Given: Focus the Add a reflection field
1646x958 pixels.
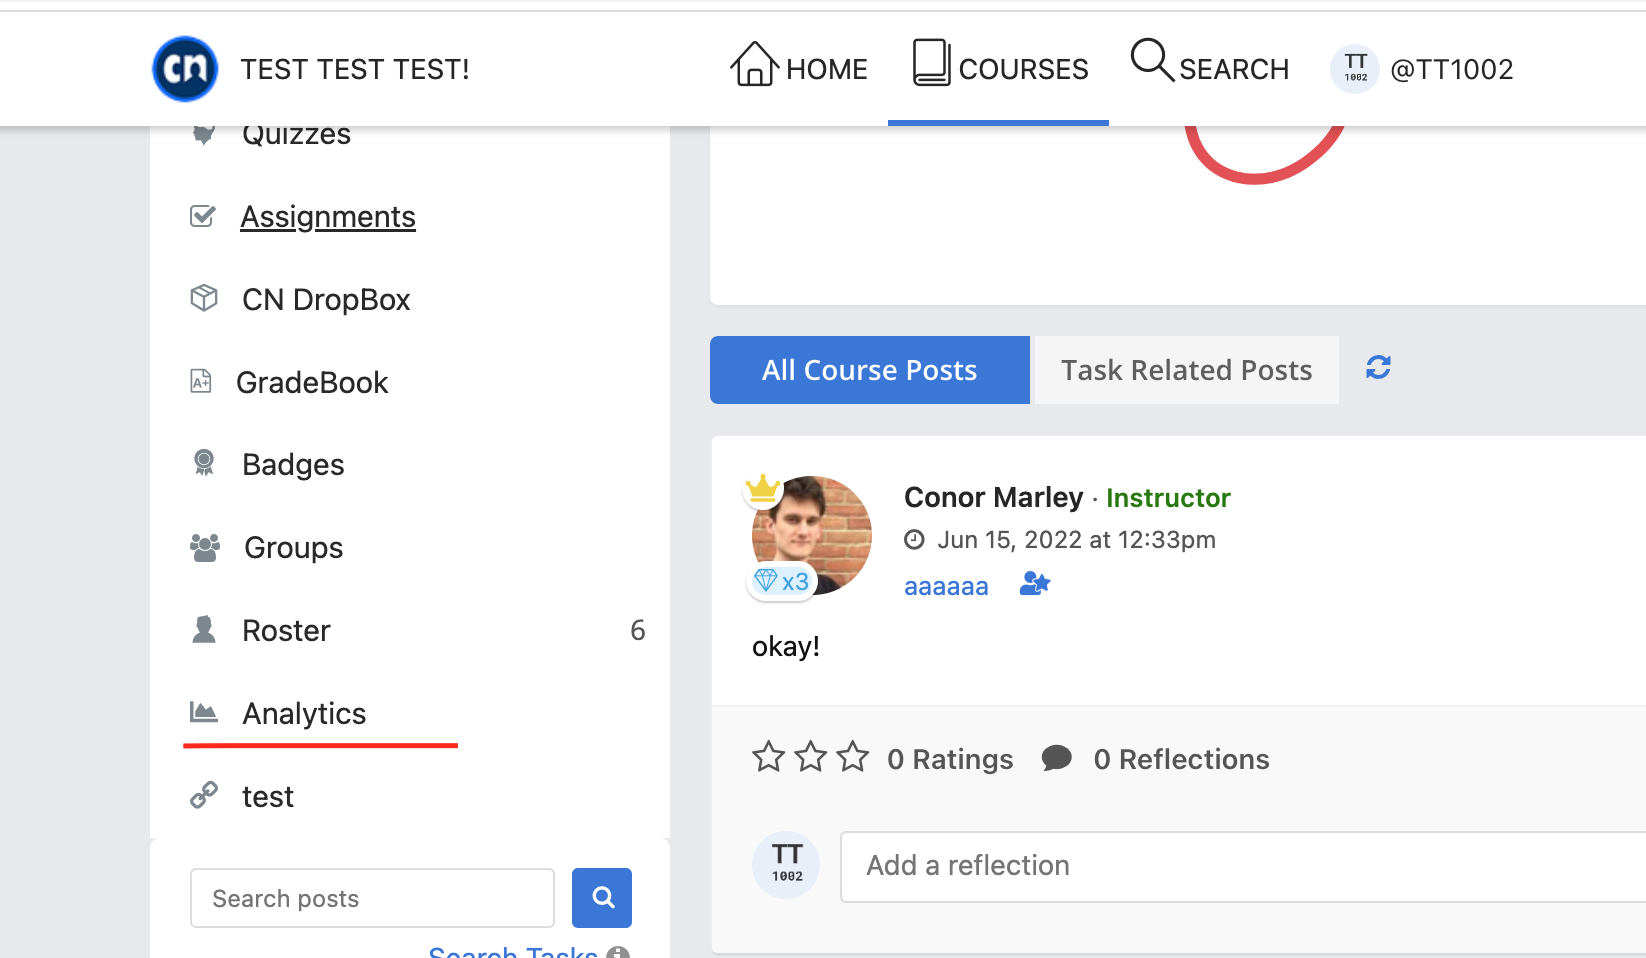Looking at the screenshot, I should pos(1243,866).
